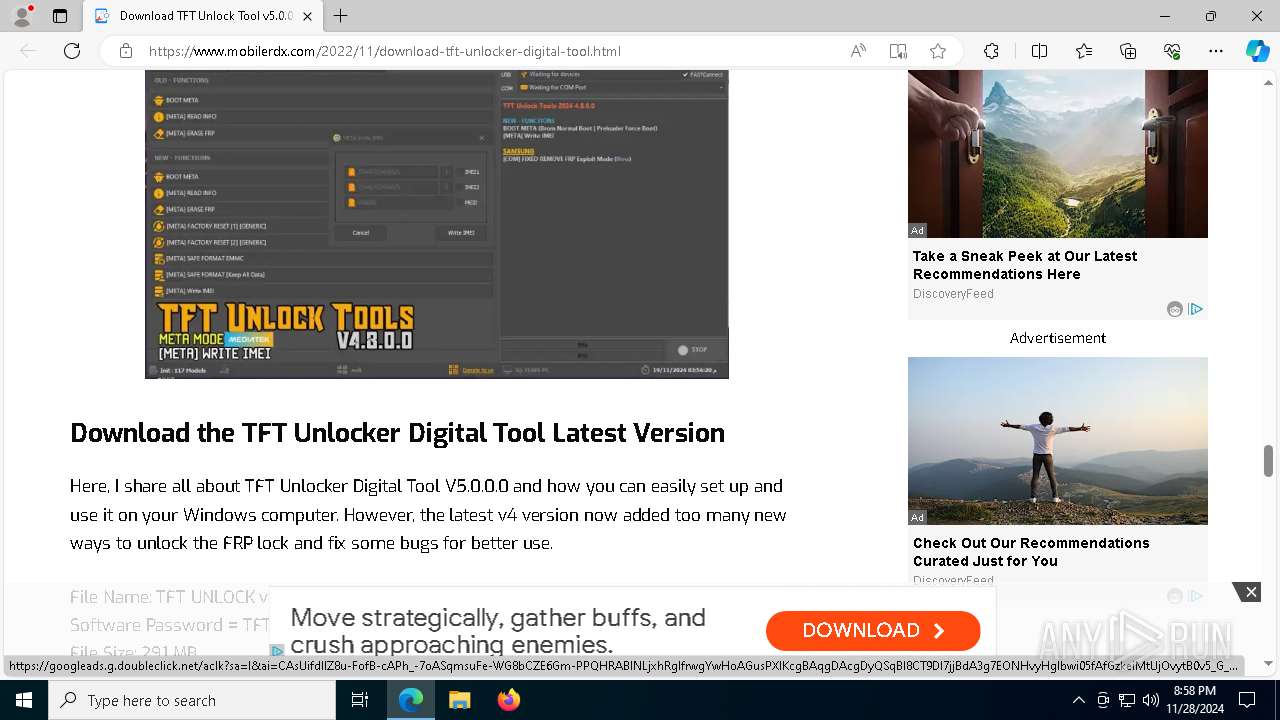Viewport: 1280px width, 720px height.
Task: Refresh the current page
Action: click(72, 51)
